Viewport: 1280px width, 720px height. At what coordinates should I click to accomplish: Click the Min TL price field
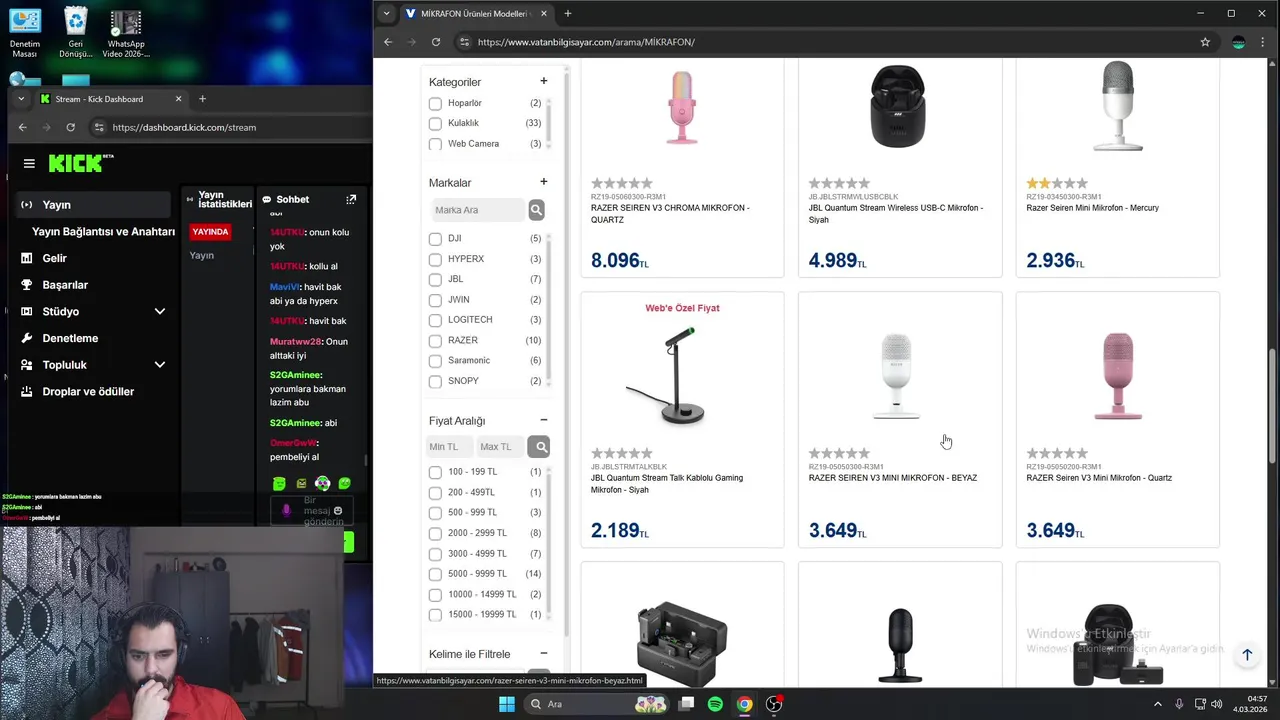450,447
